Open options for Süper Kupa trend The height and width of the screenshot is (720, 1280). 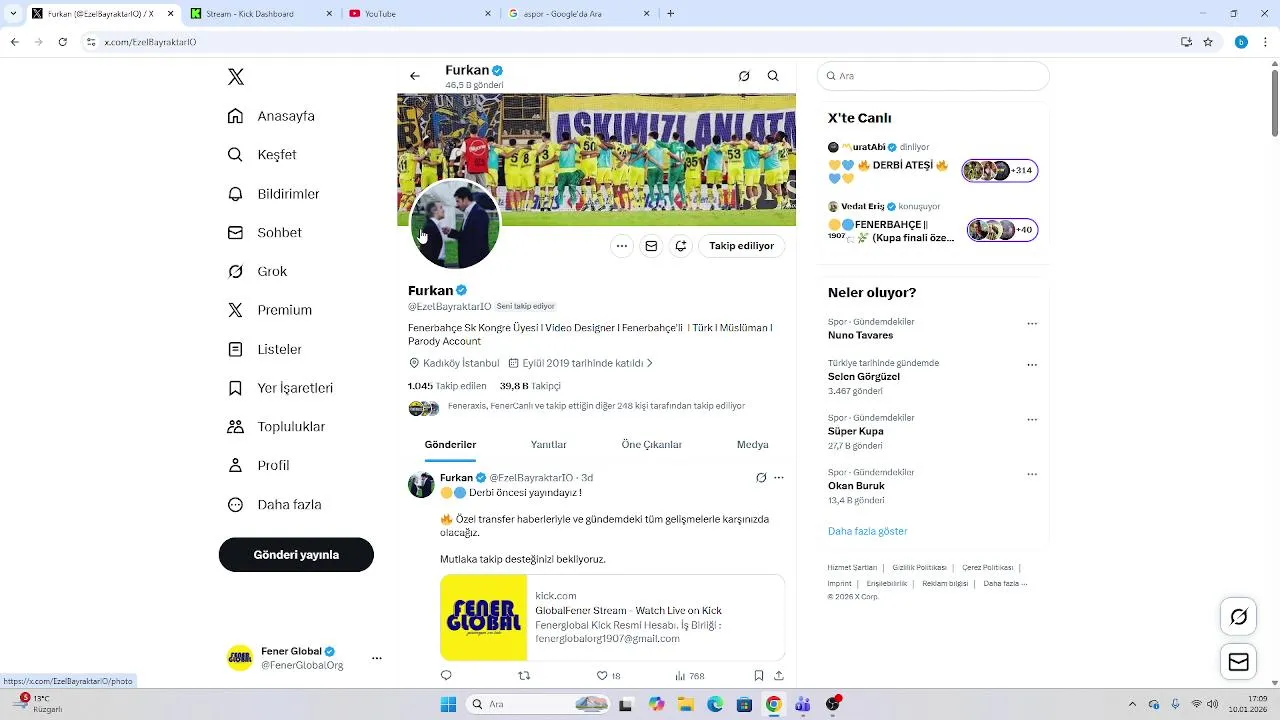pyautogui.click(x=1032, y=420)
